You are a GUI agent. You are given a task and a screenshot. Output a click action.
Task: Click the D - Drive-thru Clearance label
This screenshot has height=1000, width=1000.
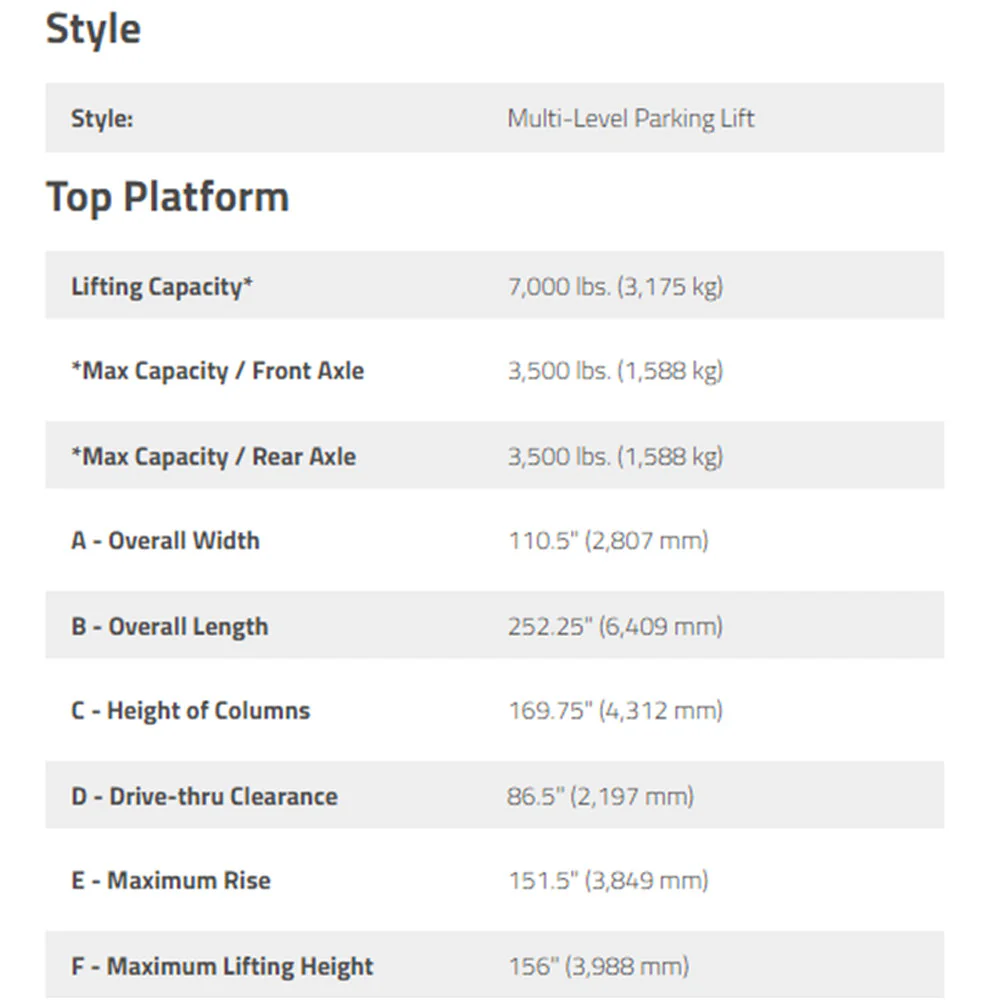204,797
